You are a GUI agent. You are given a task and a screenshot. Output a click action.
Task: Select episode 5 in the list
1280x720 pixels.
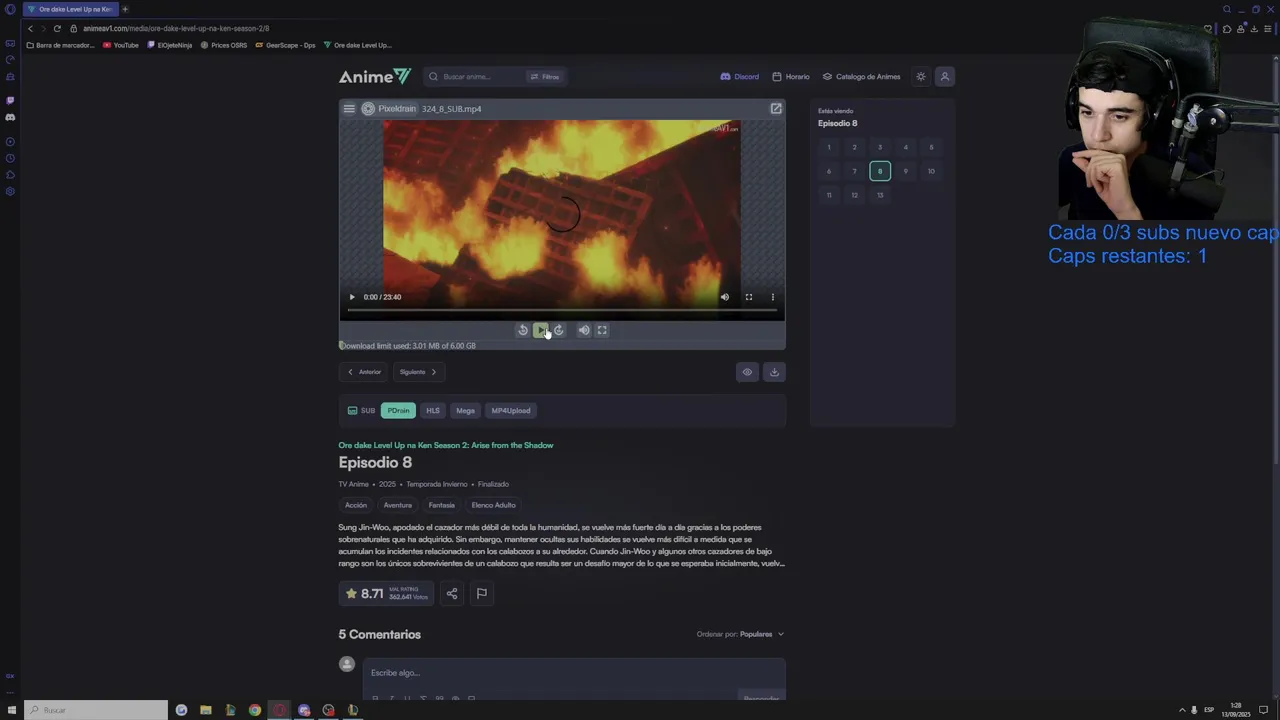931,148
